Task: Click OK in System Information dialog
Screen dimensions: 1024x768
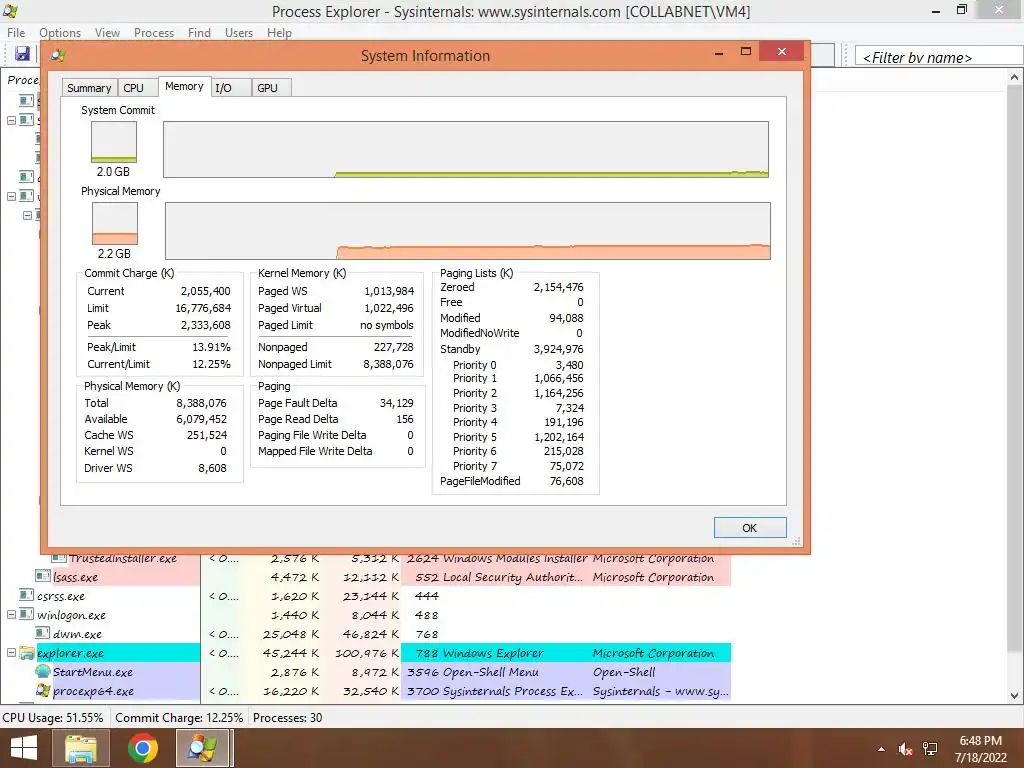Action: point(749,528)
